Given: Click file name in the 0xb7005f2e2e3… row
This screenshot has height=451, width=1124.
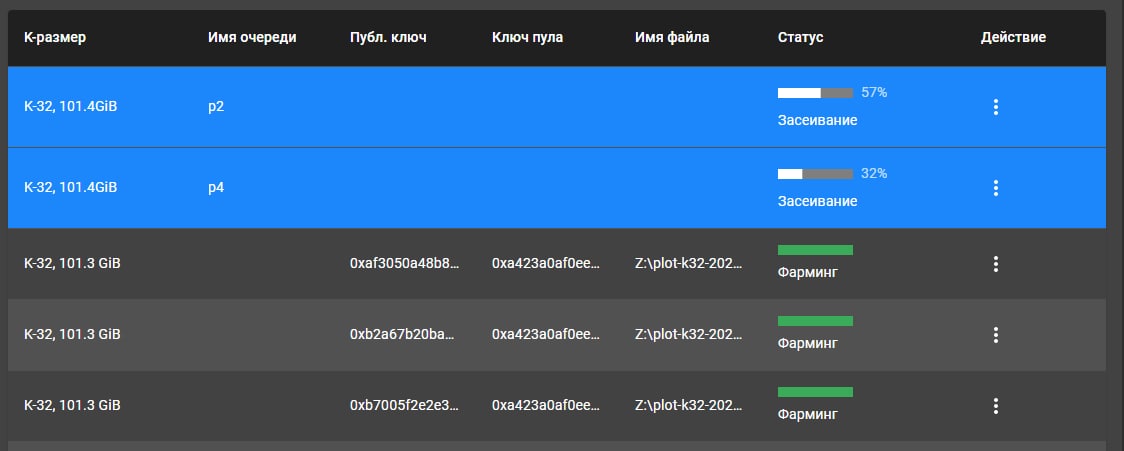Looking at the screenshot, I should 689,406.
